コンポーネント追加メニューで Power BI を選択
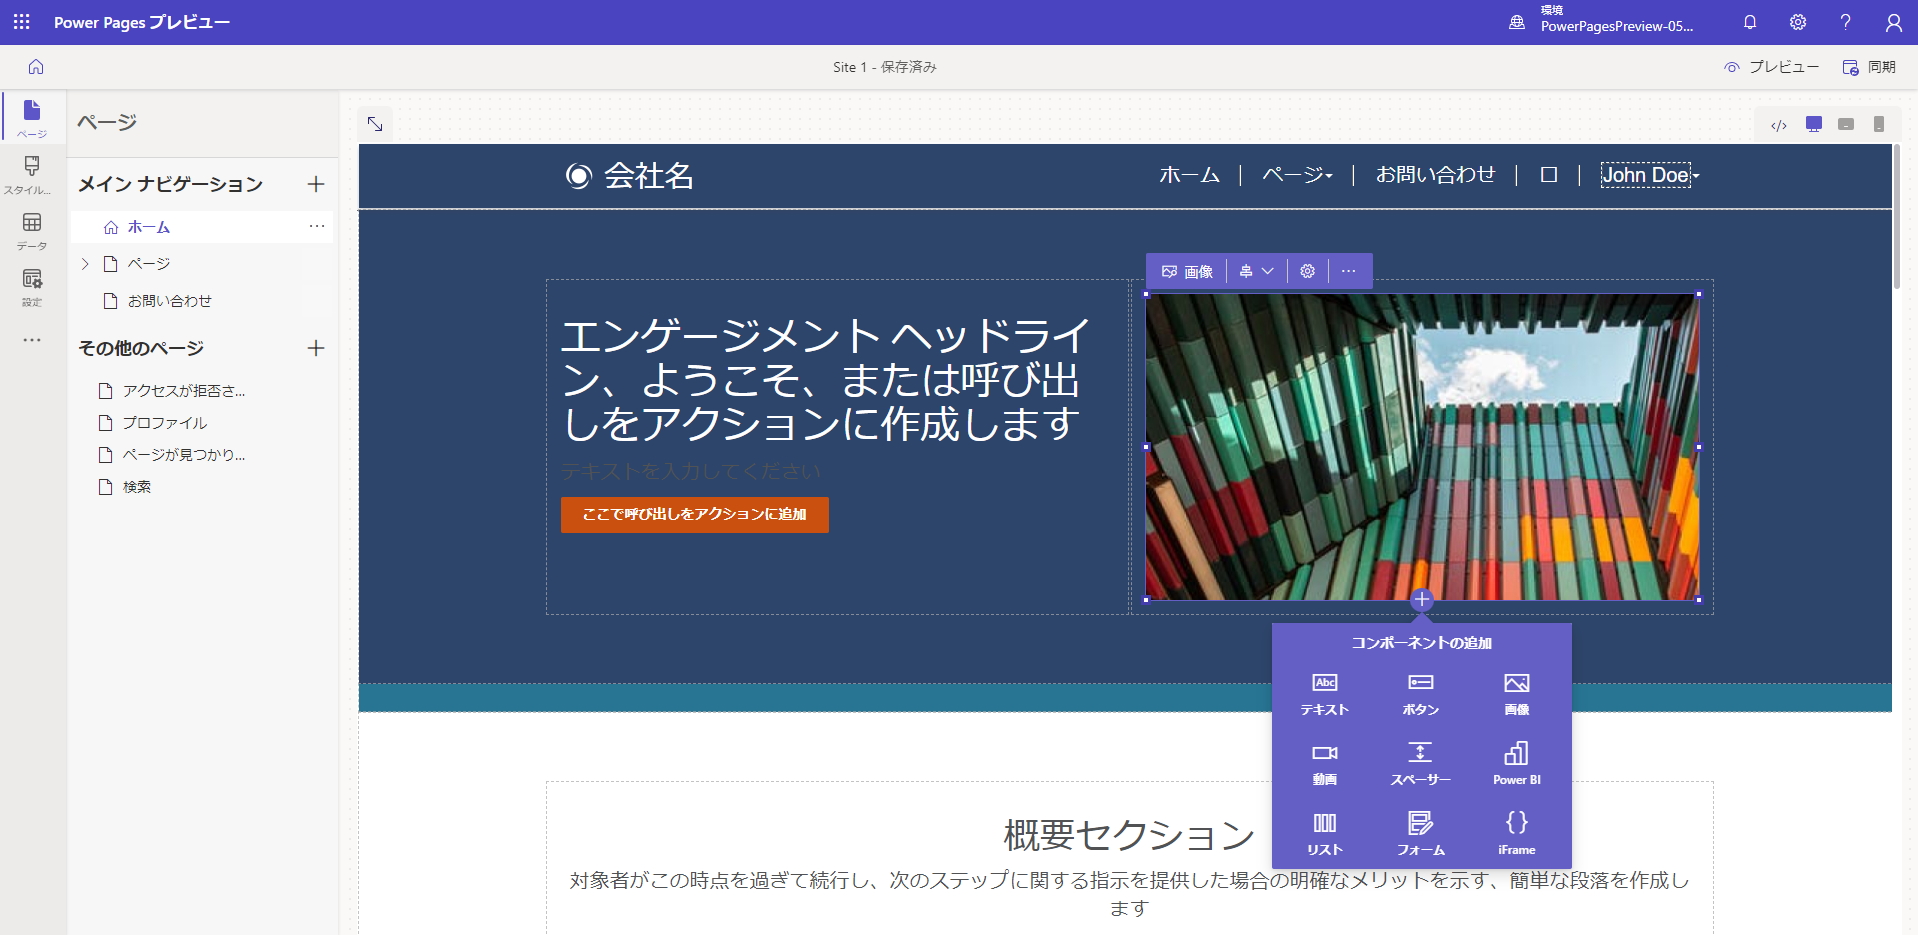Image resolution: width=1918 pixels, height=935 pixels. tap(1516, 762)
